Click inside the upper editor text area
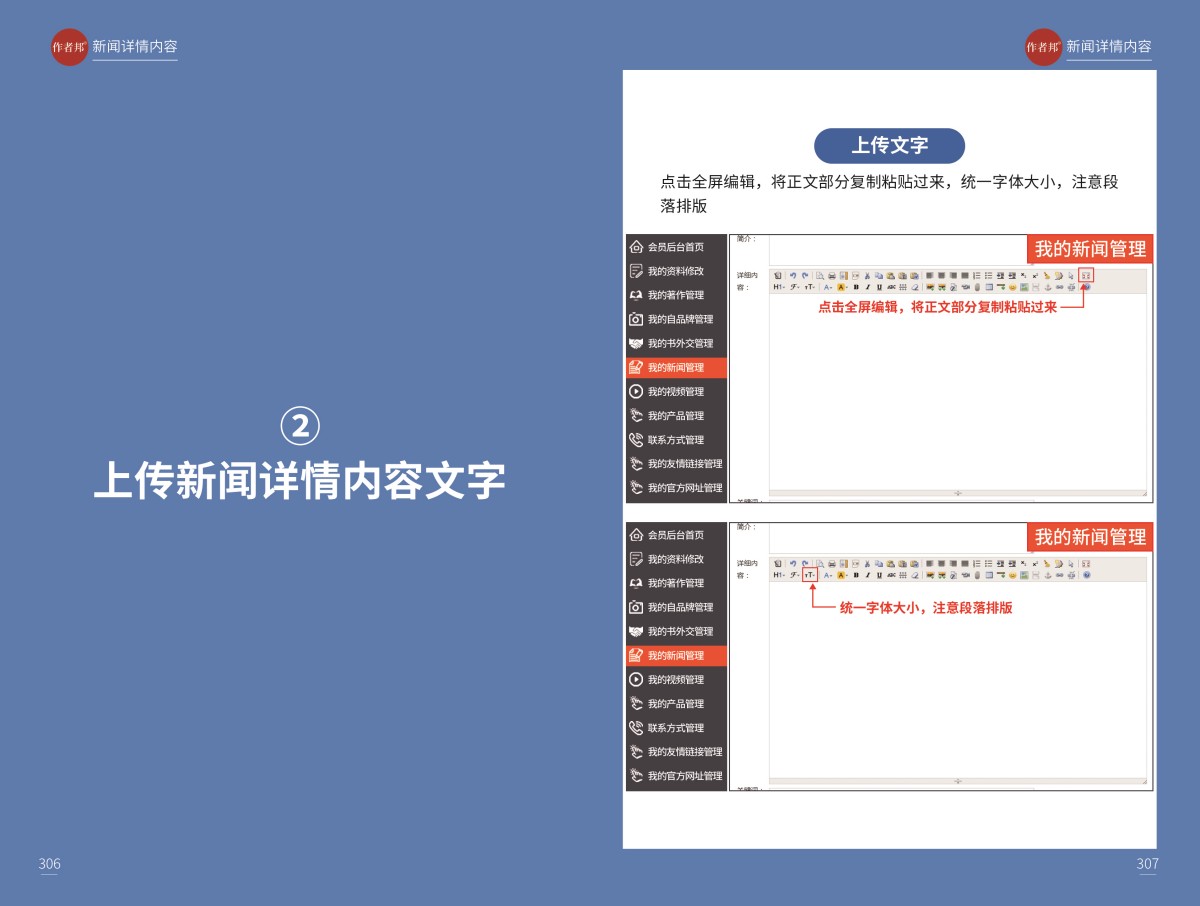This screenshot has height=906, width=1200. 957,400
